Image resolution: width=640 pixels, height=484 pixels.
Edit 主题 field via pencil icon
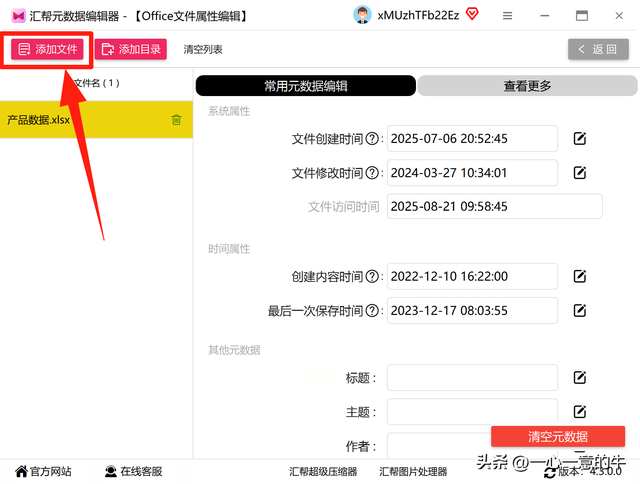[580, 411]
